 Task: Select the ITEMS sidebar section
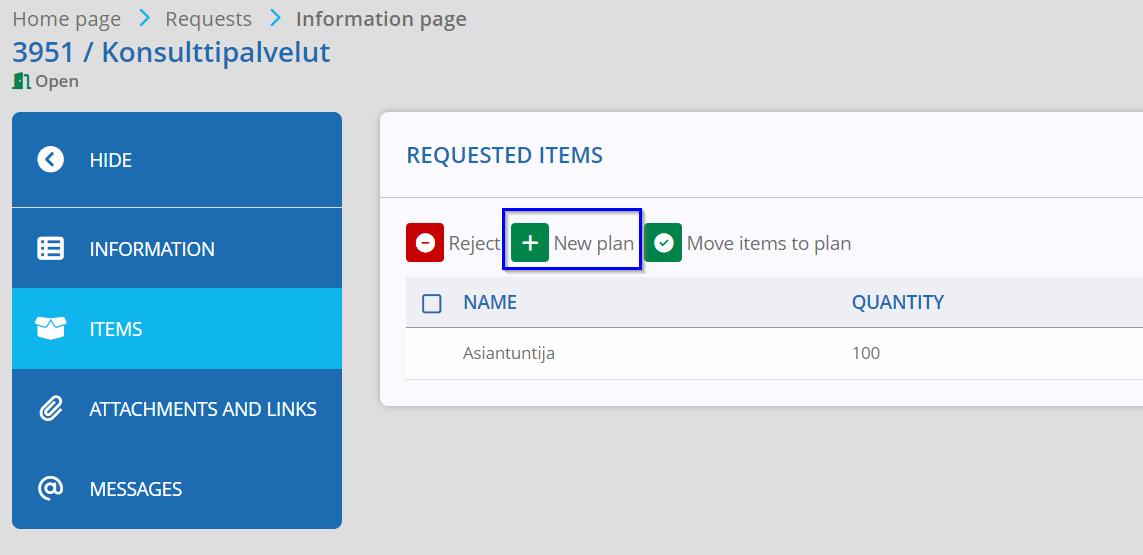pos(177,328)
